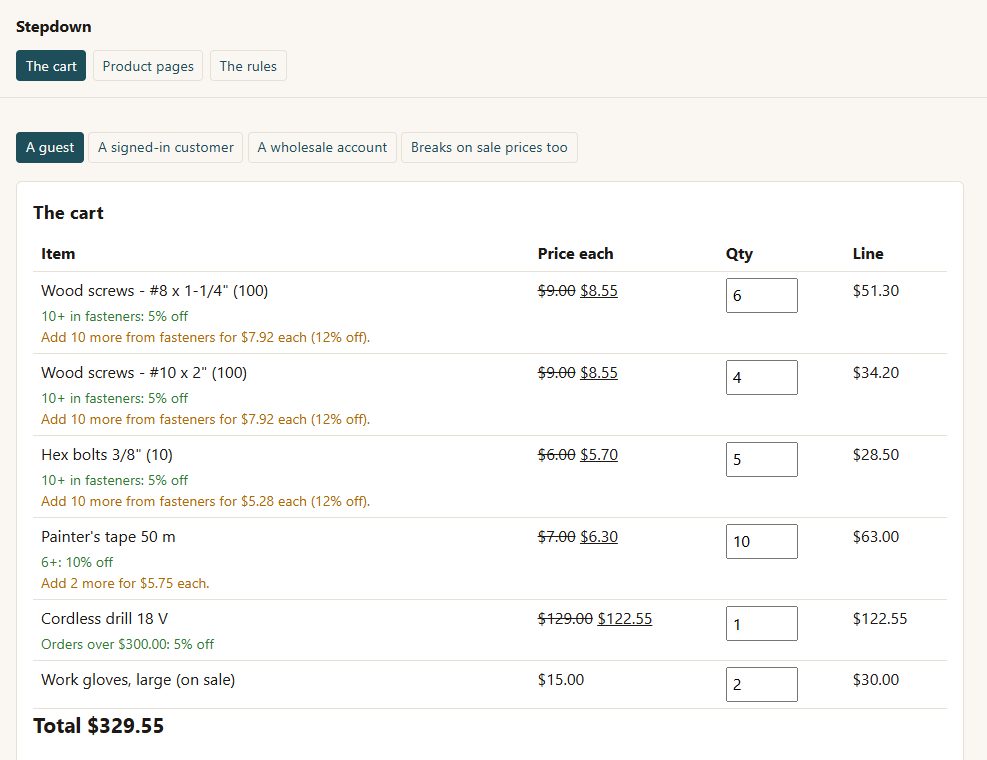Click the underlined $8.55 price for #8 screws
Image resolution: width=987 pixels, height=760 pixels.
click(x=599, y=291)
